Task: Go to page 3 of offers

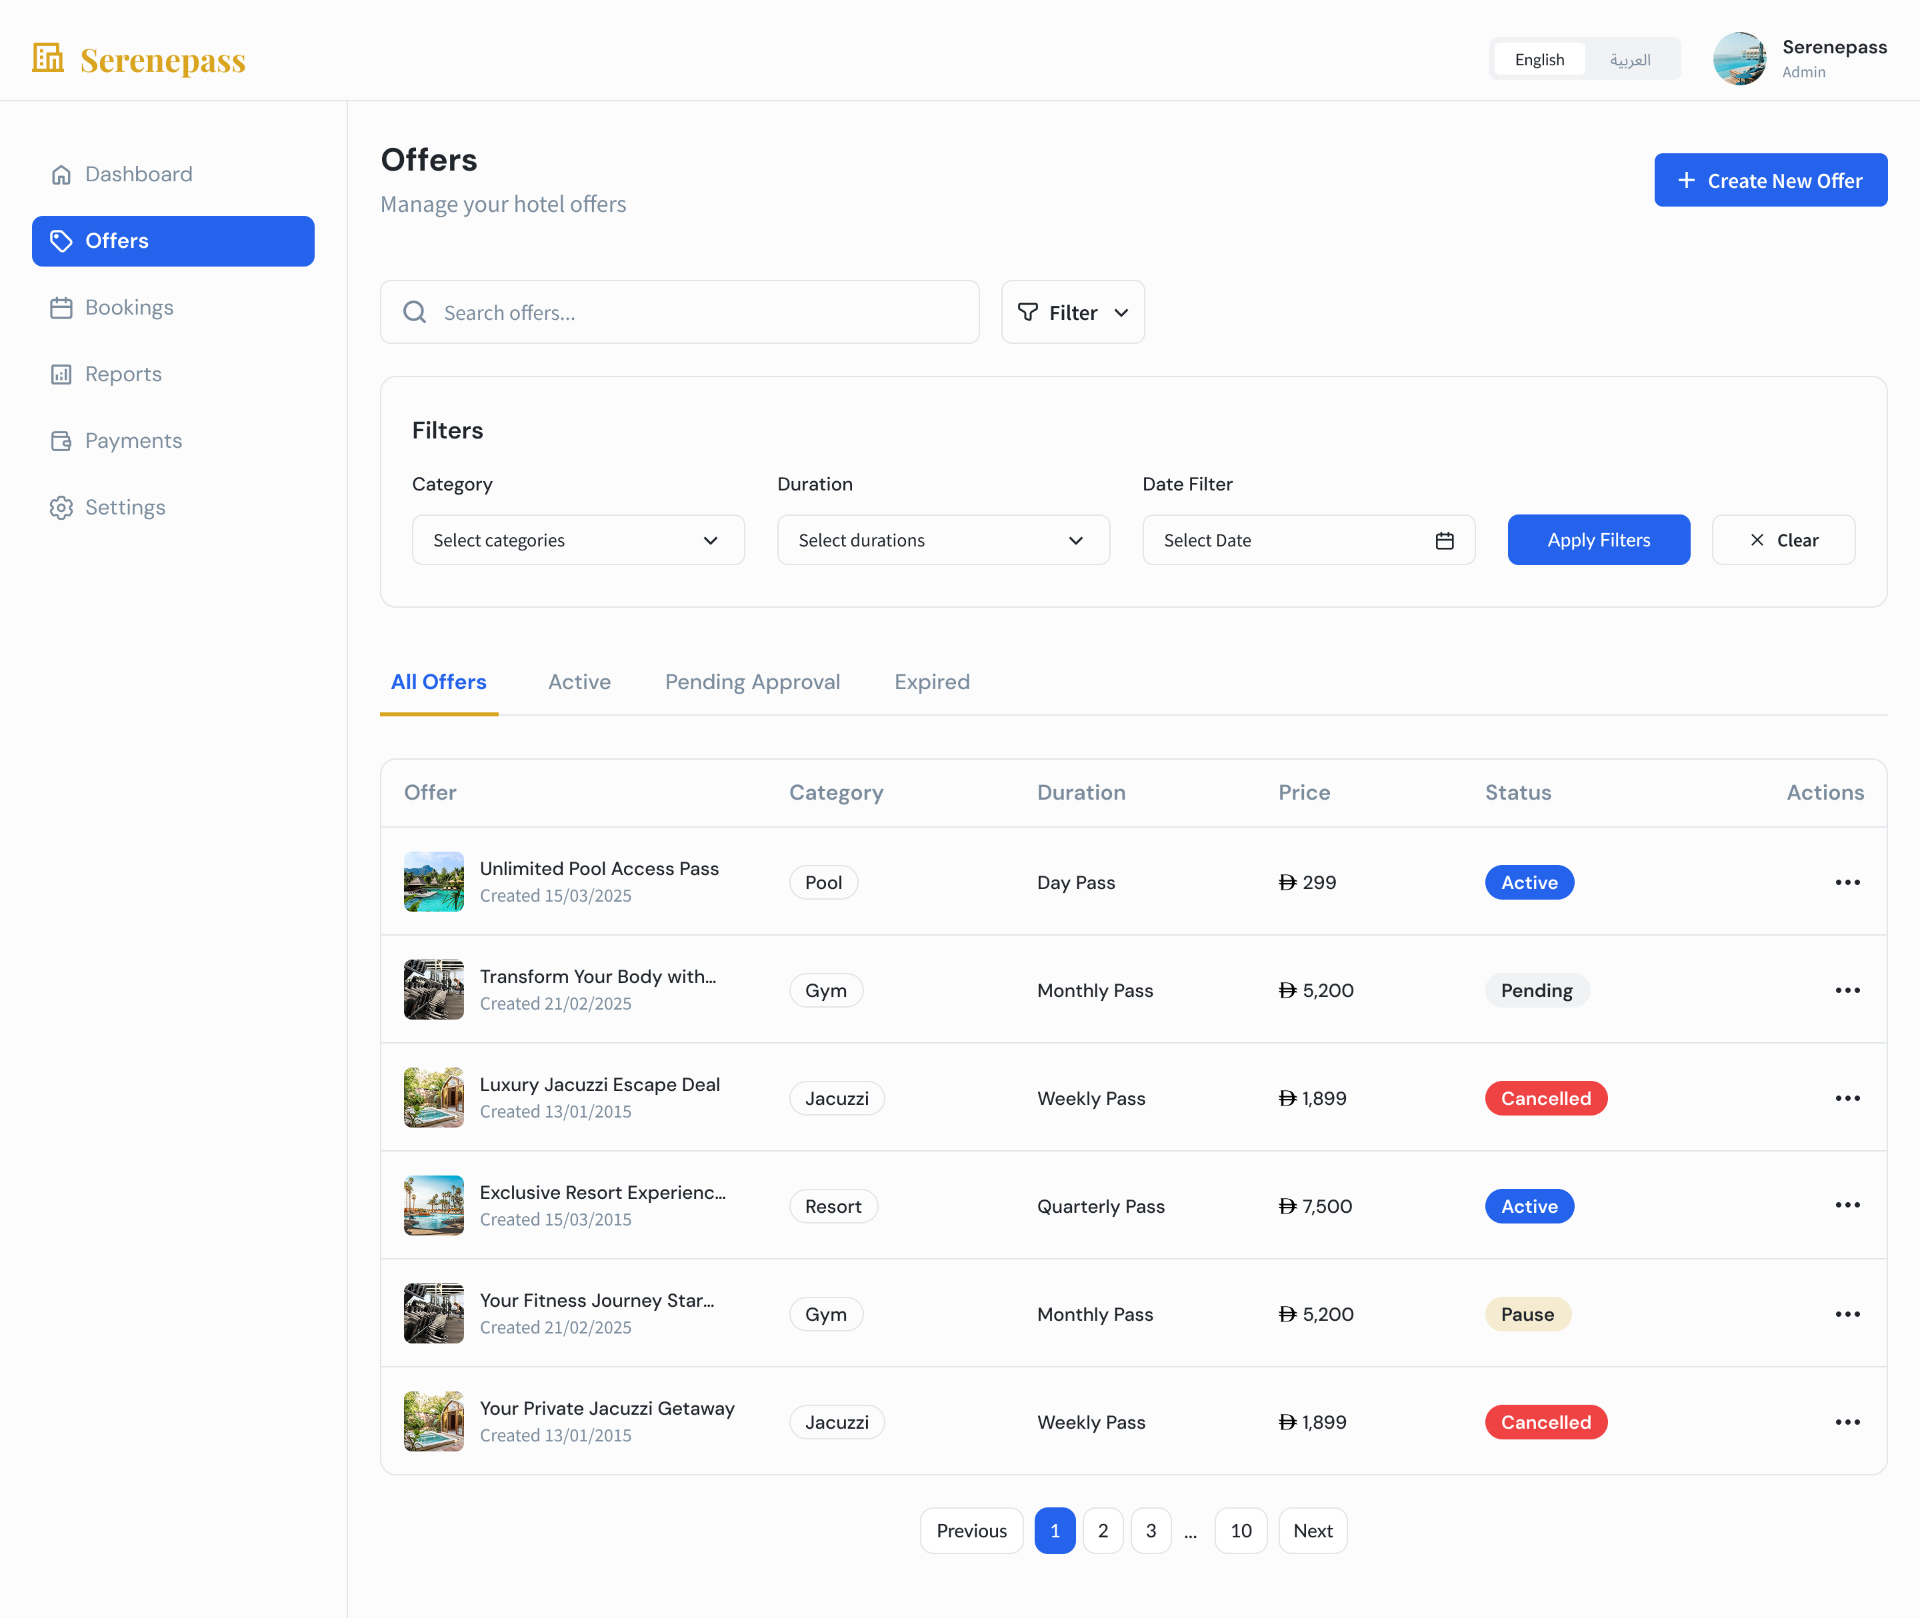Action: (x=1150, y=1531)
